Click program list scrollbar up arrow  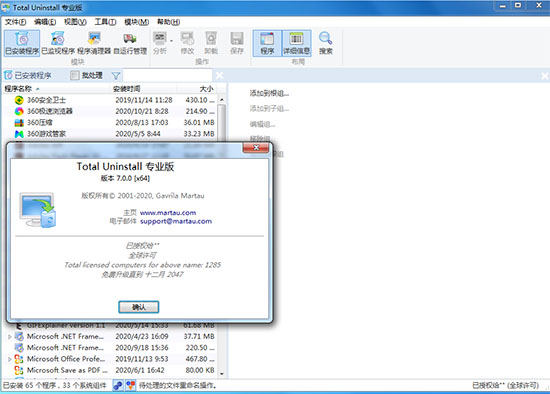click(222, 100)
